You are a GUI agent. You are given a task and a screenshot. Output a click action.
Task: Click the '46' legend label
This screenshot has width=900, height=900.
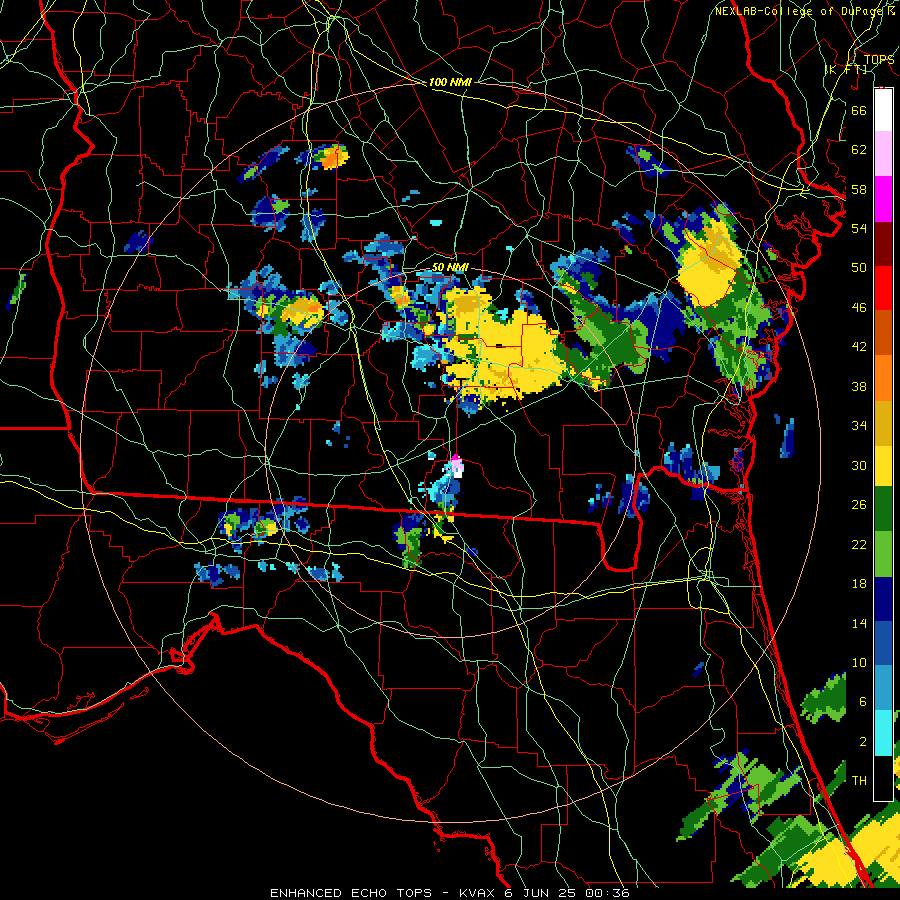(859, 308)
